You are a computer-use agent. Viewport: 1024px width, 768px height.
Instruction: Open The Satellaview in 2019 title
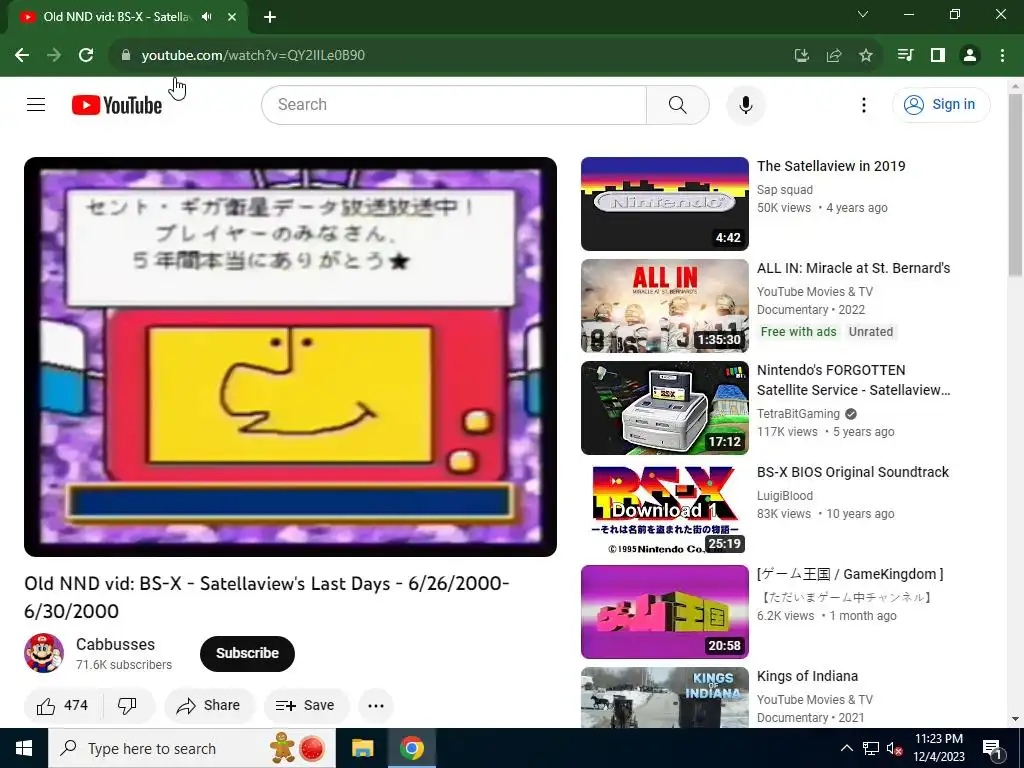pos(831,166)
